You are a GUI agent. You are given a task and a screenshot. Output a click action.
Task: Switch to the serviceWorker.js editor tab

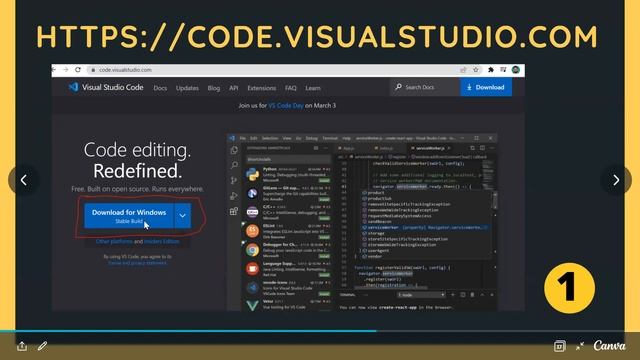coord(430,148)
